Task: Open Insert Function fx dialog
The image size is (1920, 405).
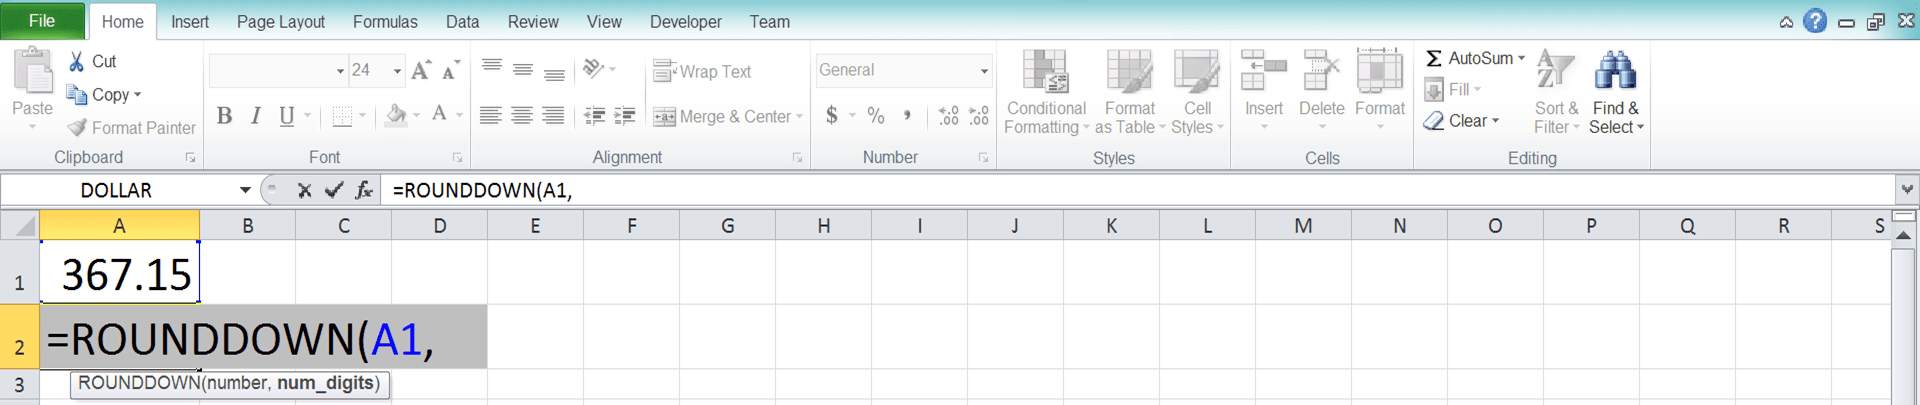Action: click(364, 190)
